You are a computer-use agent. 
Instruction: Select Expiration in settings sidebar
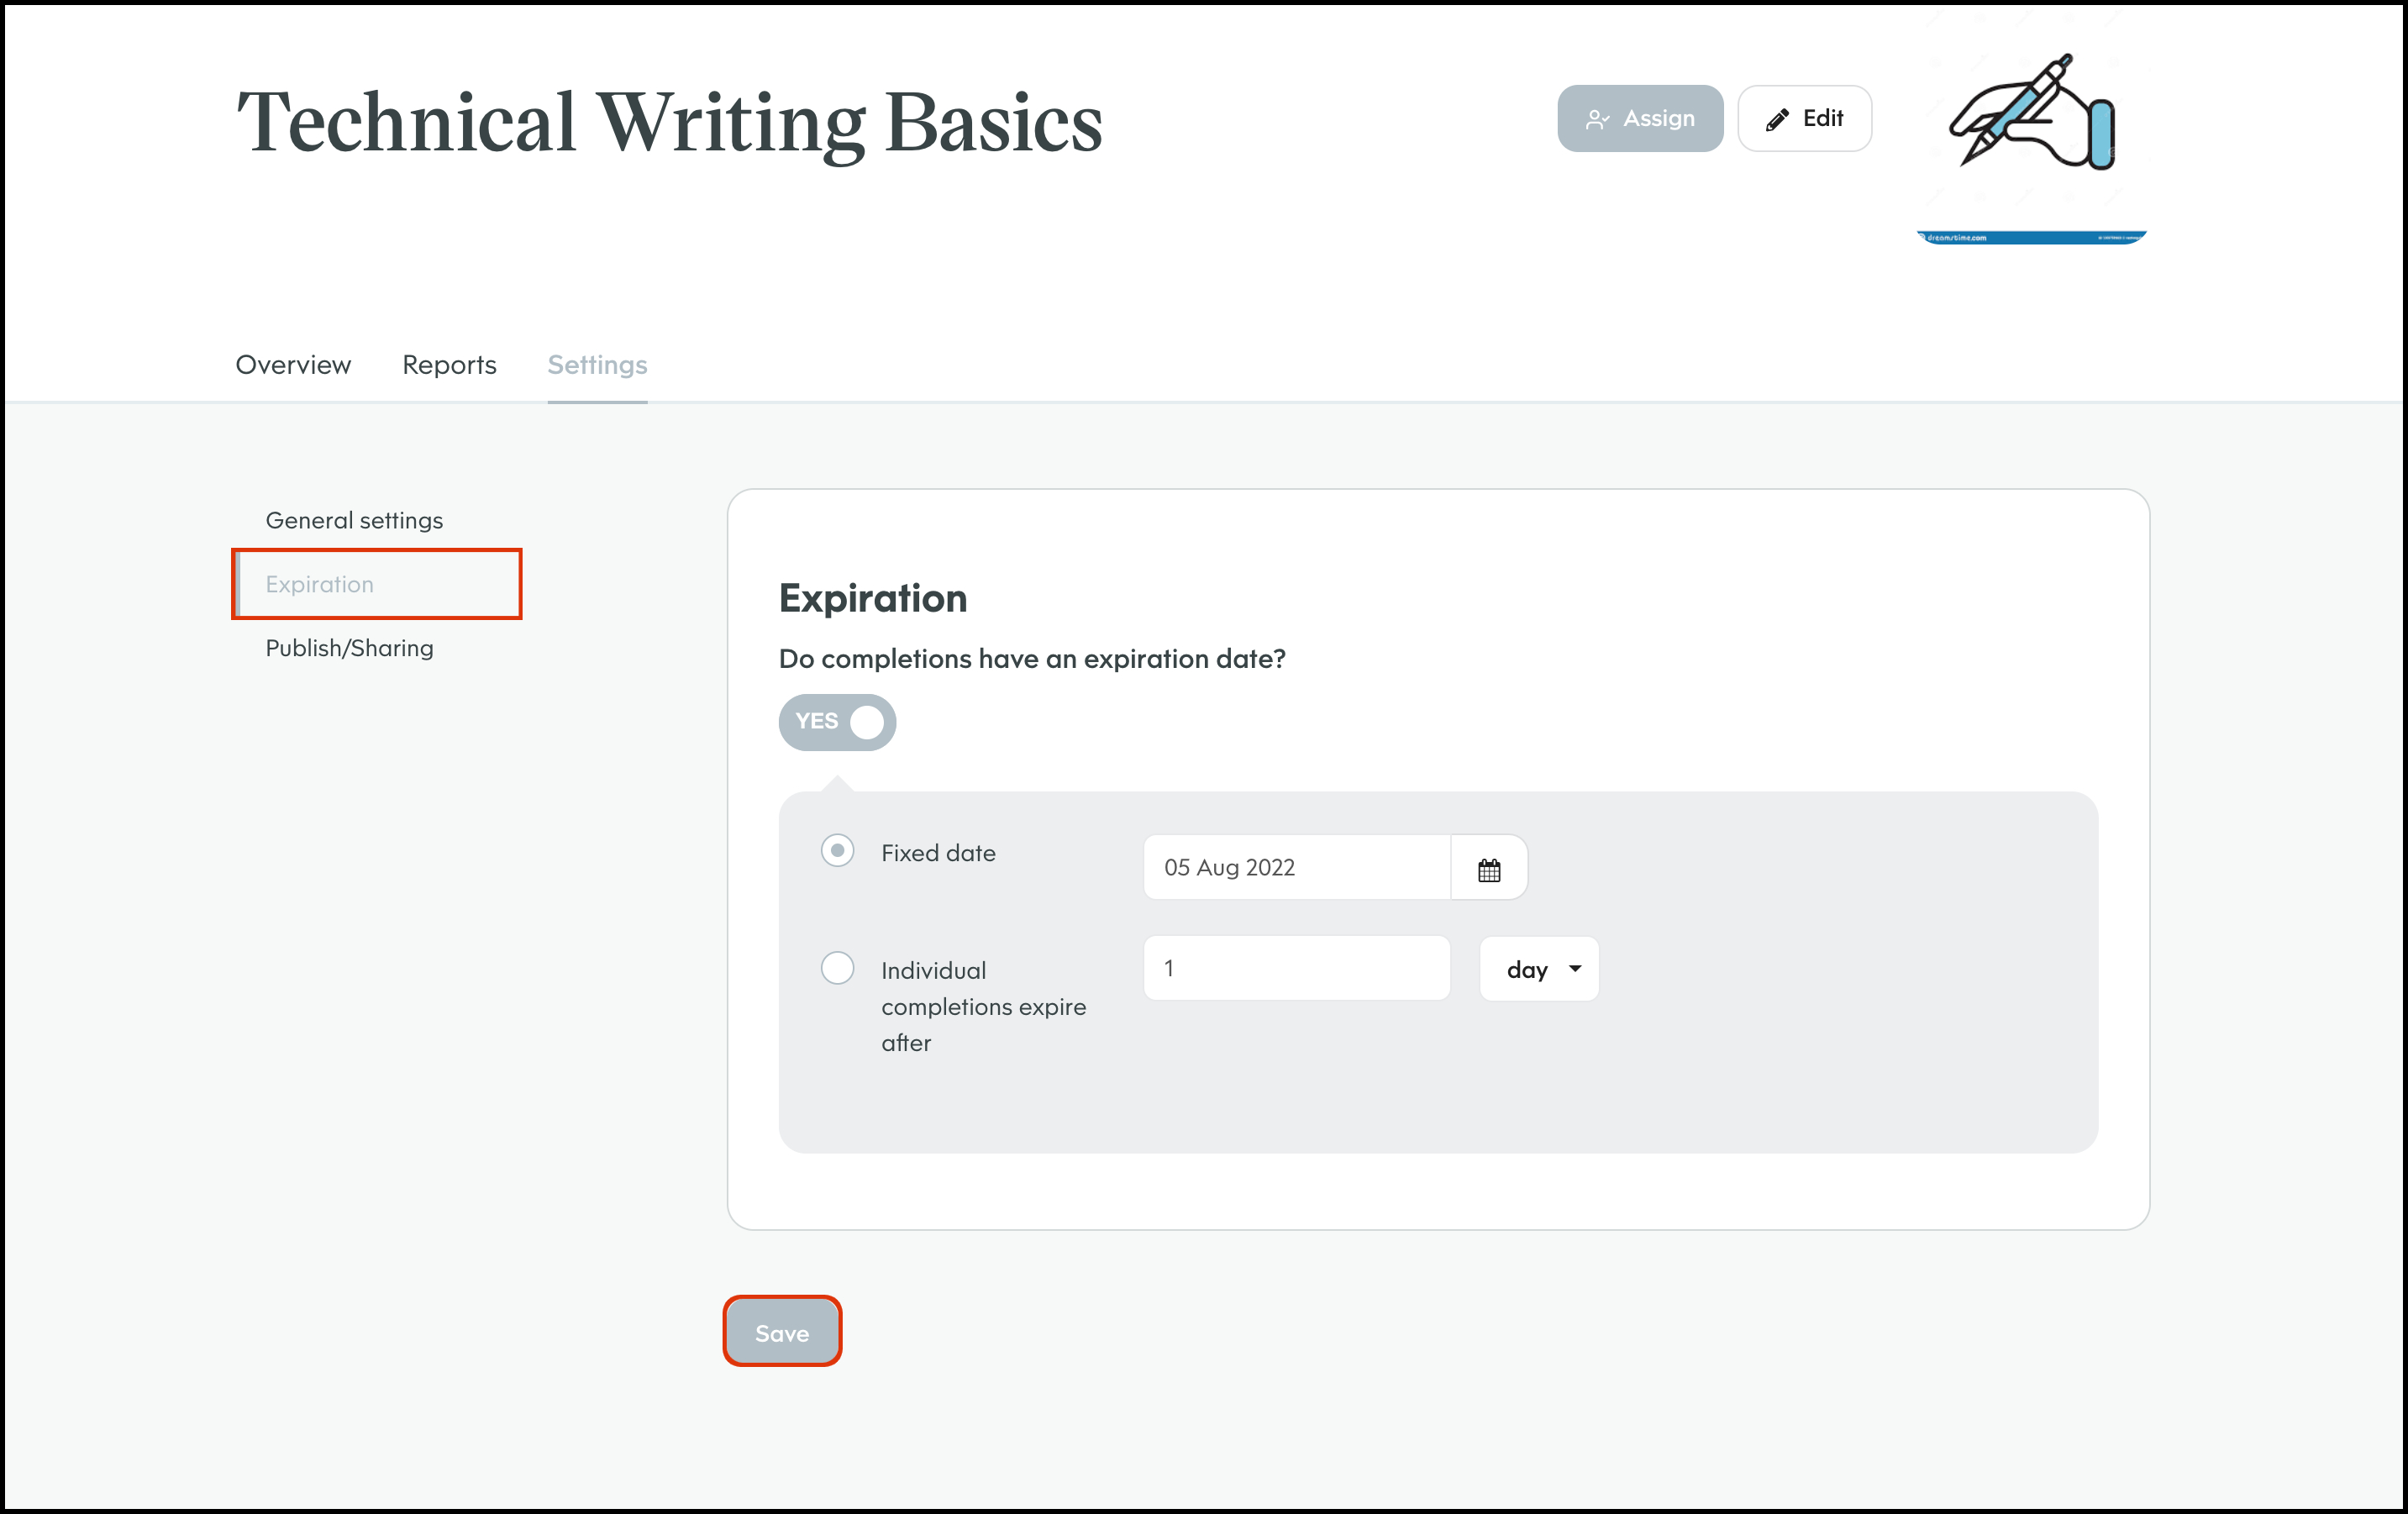[320, 585]
